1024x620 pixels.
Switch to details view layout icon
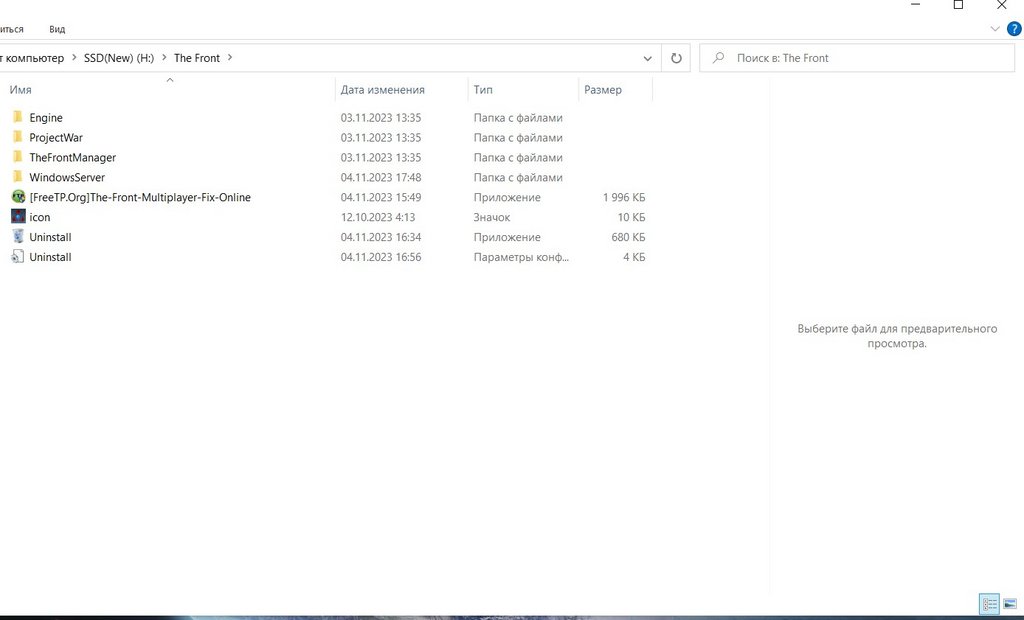click(989, 604)
